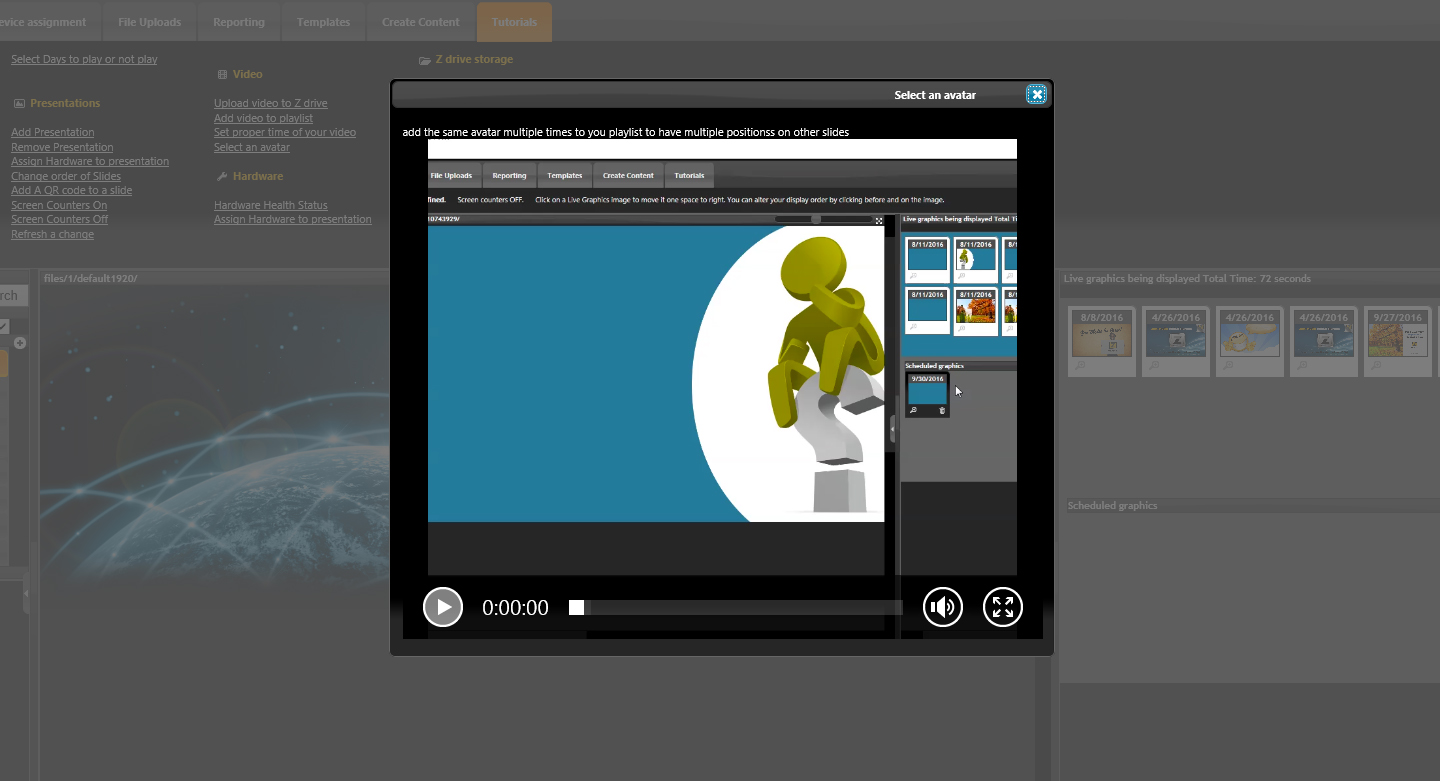Click the Presentations section picture icon
The width and height of the screenshot is (1440, 781).
19,103
